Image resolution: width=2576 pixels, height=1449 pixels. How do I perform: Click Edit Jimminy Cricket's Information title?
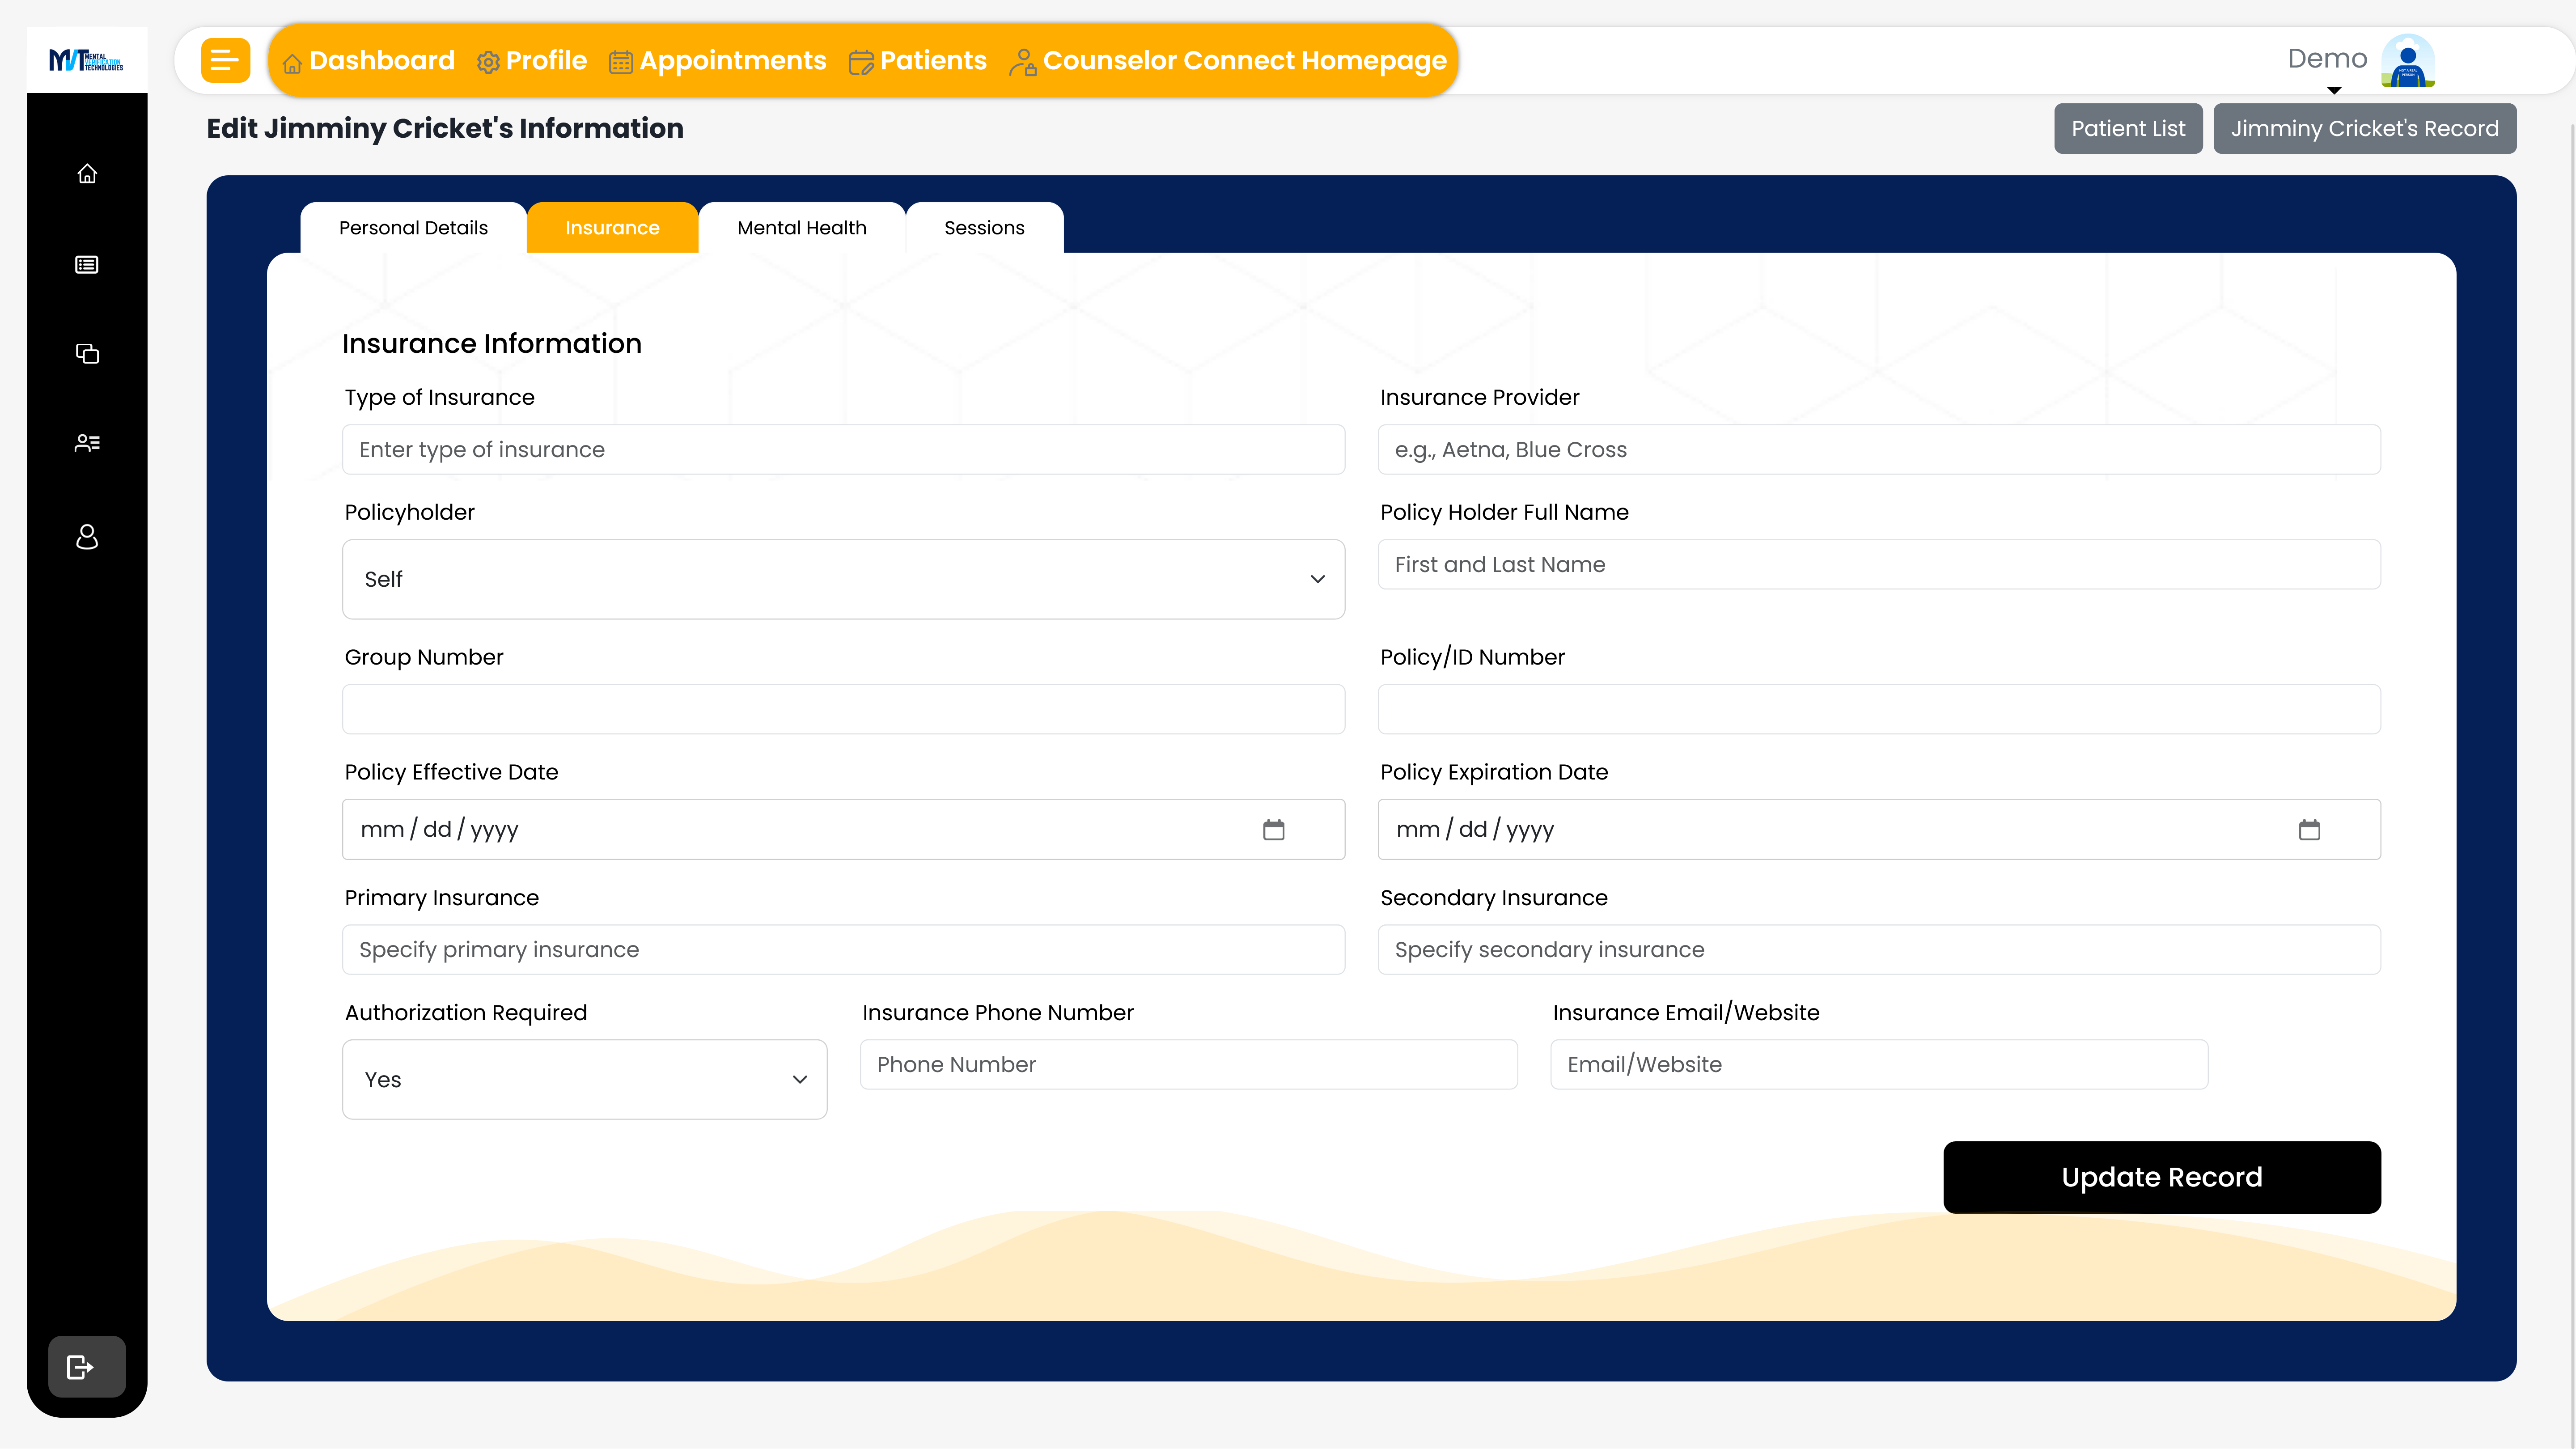point(445,129)
